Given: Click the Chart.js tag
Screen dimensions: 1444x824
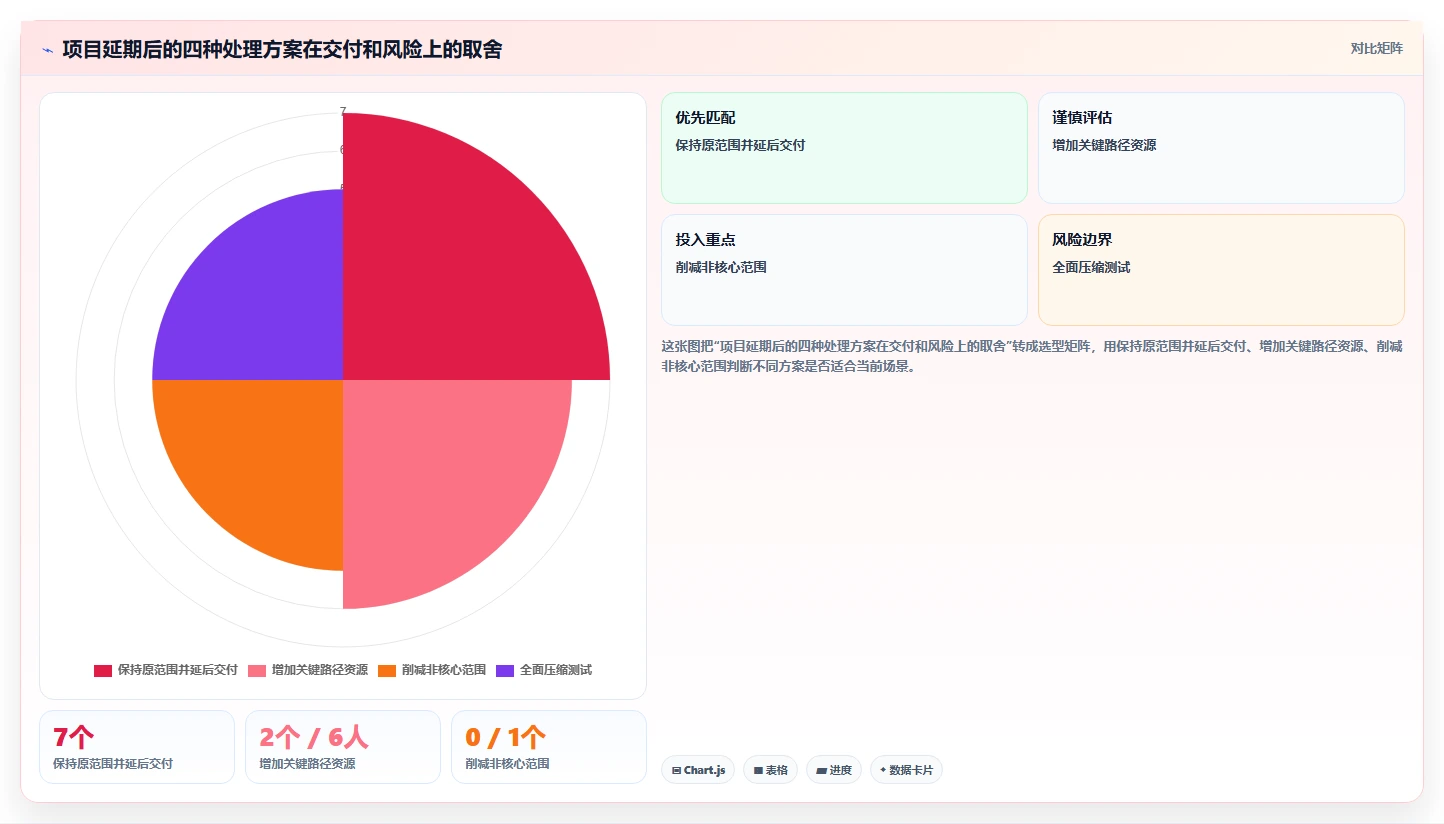Looking at the screenshot, I should pyautogui.click(x=698, y=770).
